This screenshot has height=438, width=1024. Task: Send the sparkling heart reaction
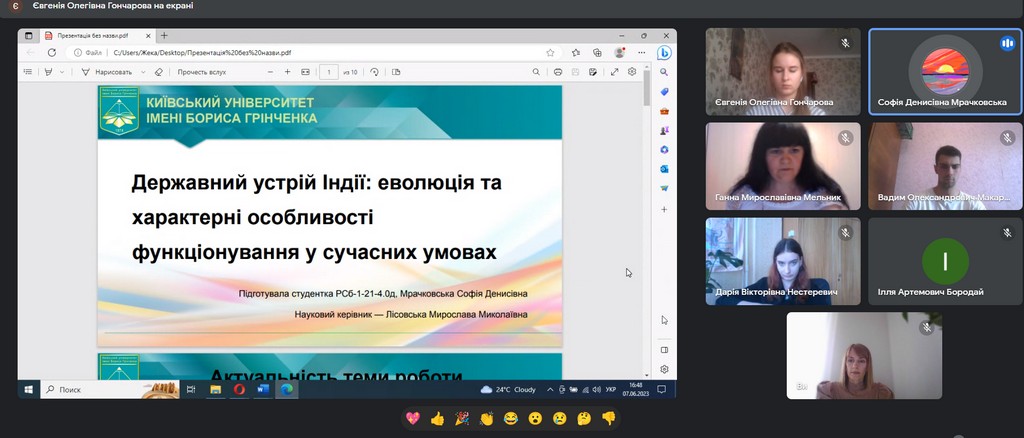click(413, 418)
